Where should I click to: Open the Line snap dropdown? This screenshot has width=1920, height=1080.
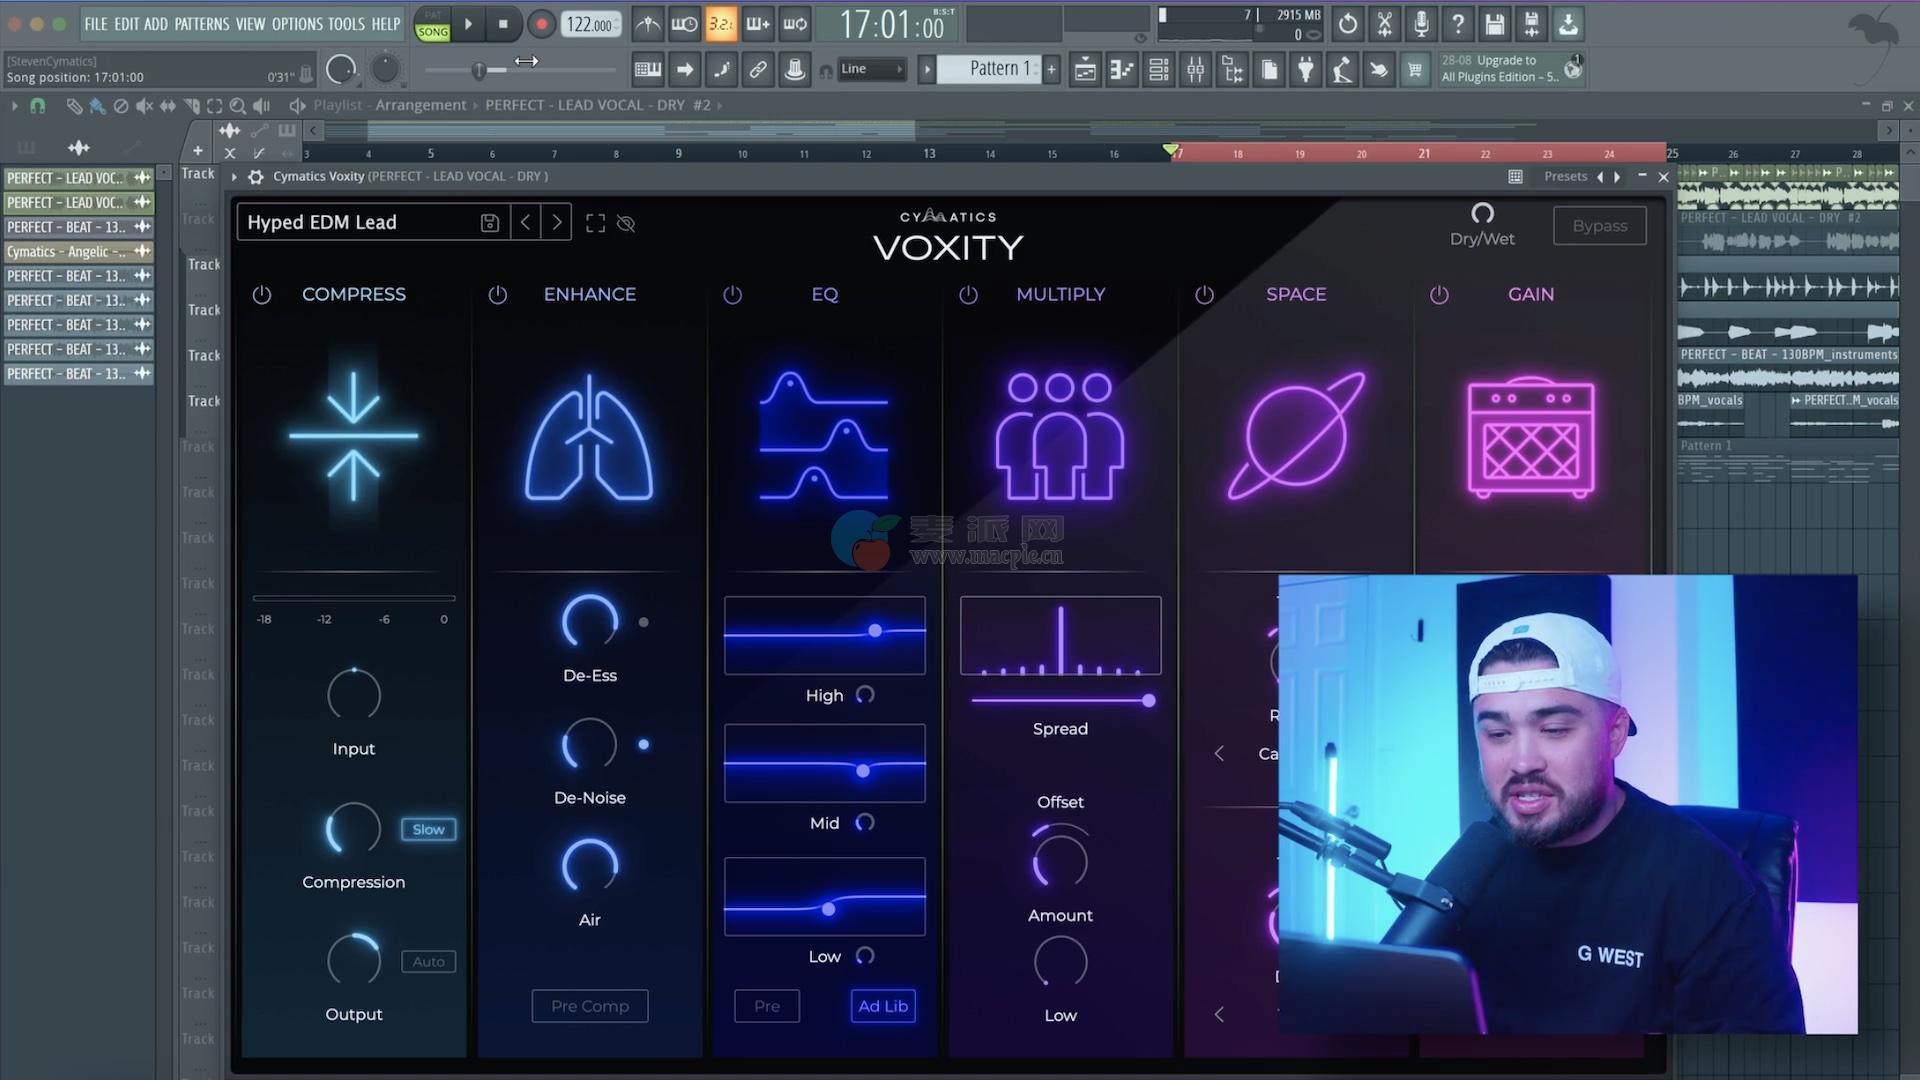pos(871,69)
